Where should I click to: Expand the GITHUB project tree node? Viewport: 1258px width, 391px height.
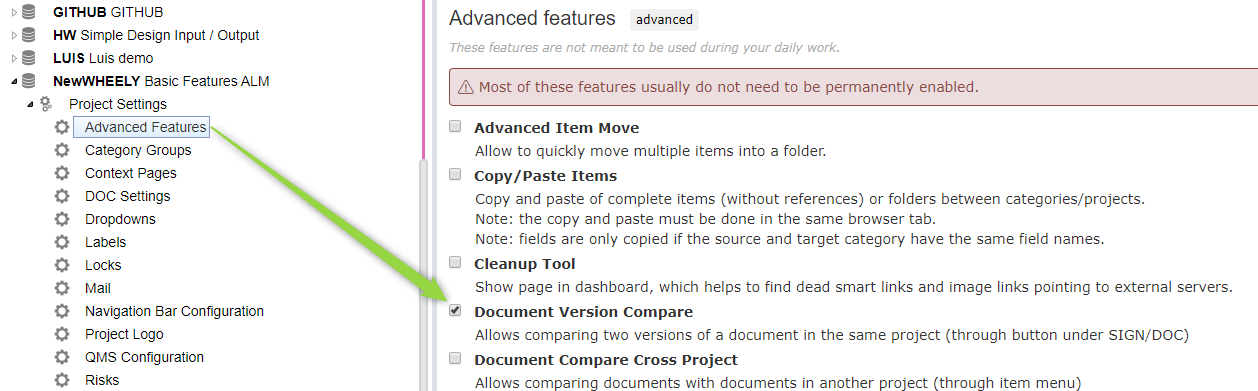[14, 12]
